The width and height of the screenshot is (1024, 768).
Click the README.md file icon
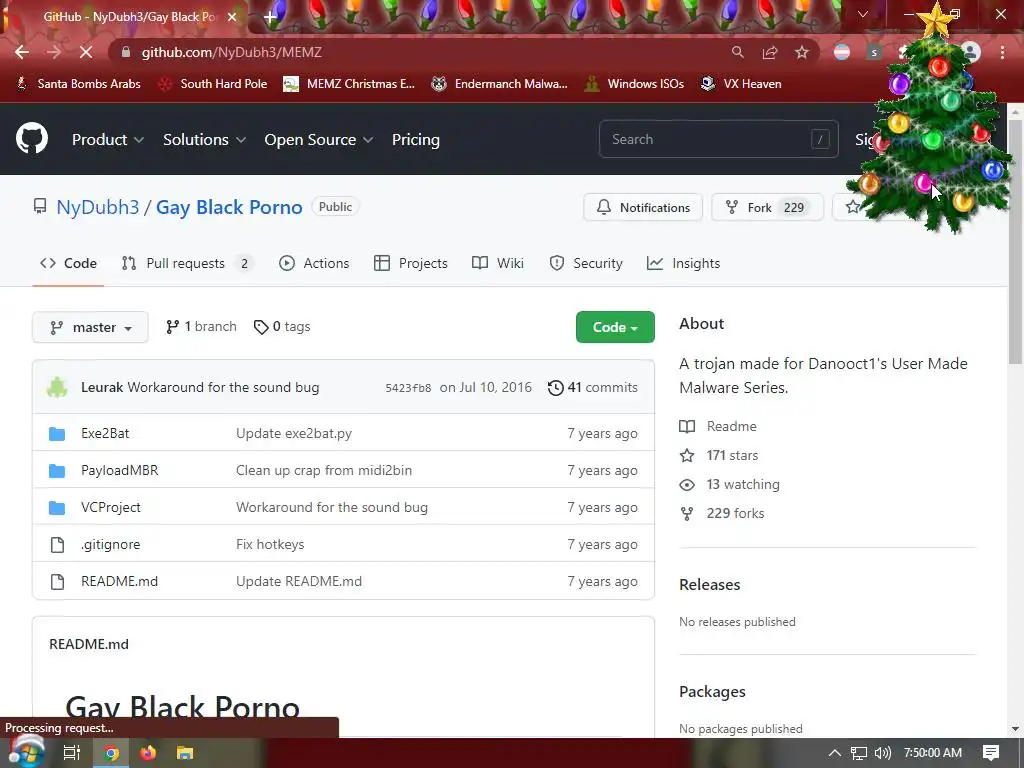[57, 582]
